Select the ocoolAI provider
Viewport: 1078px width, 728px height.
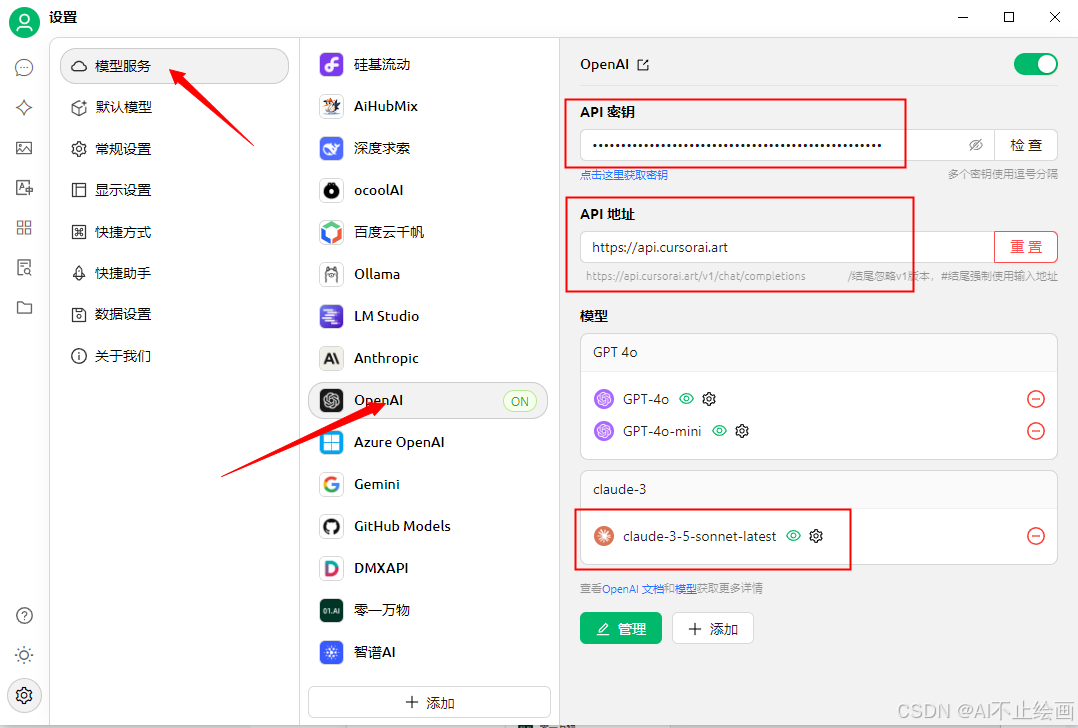(428, 190)
